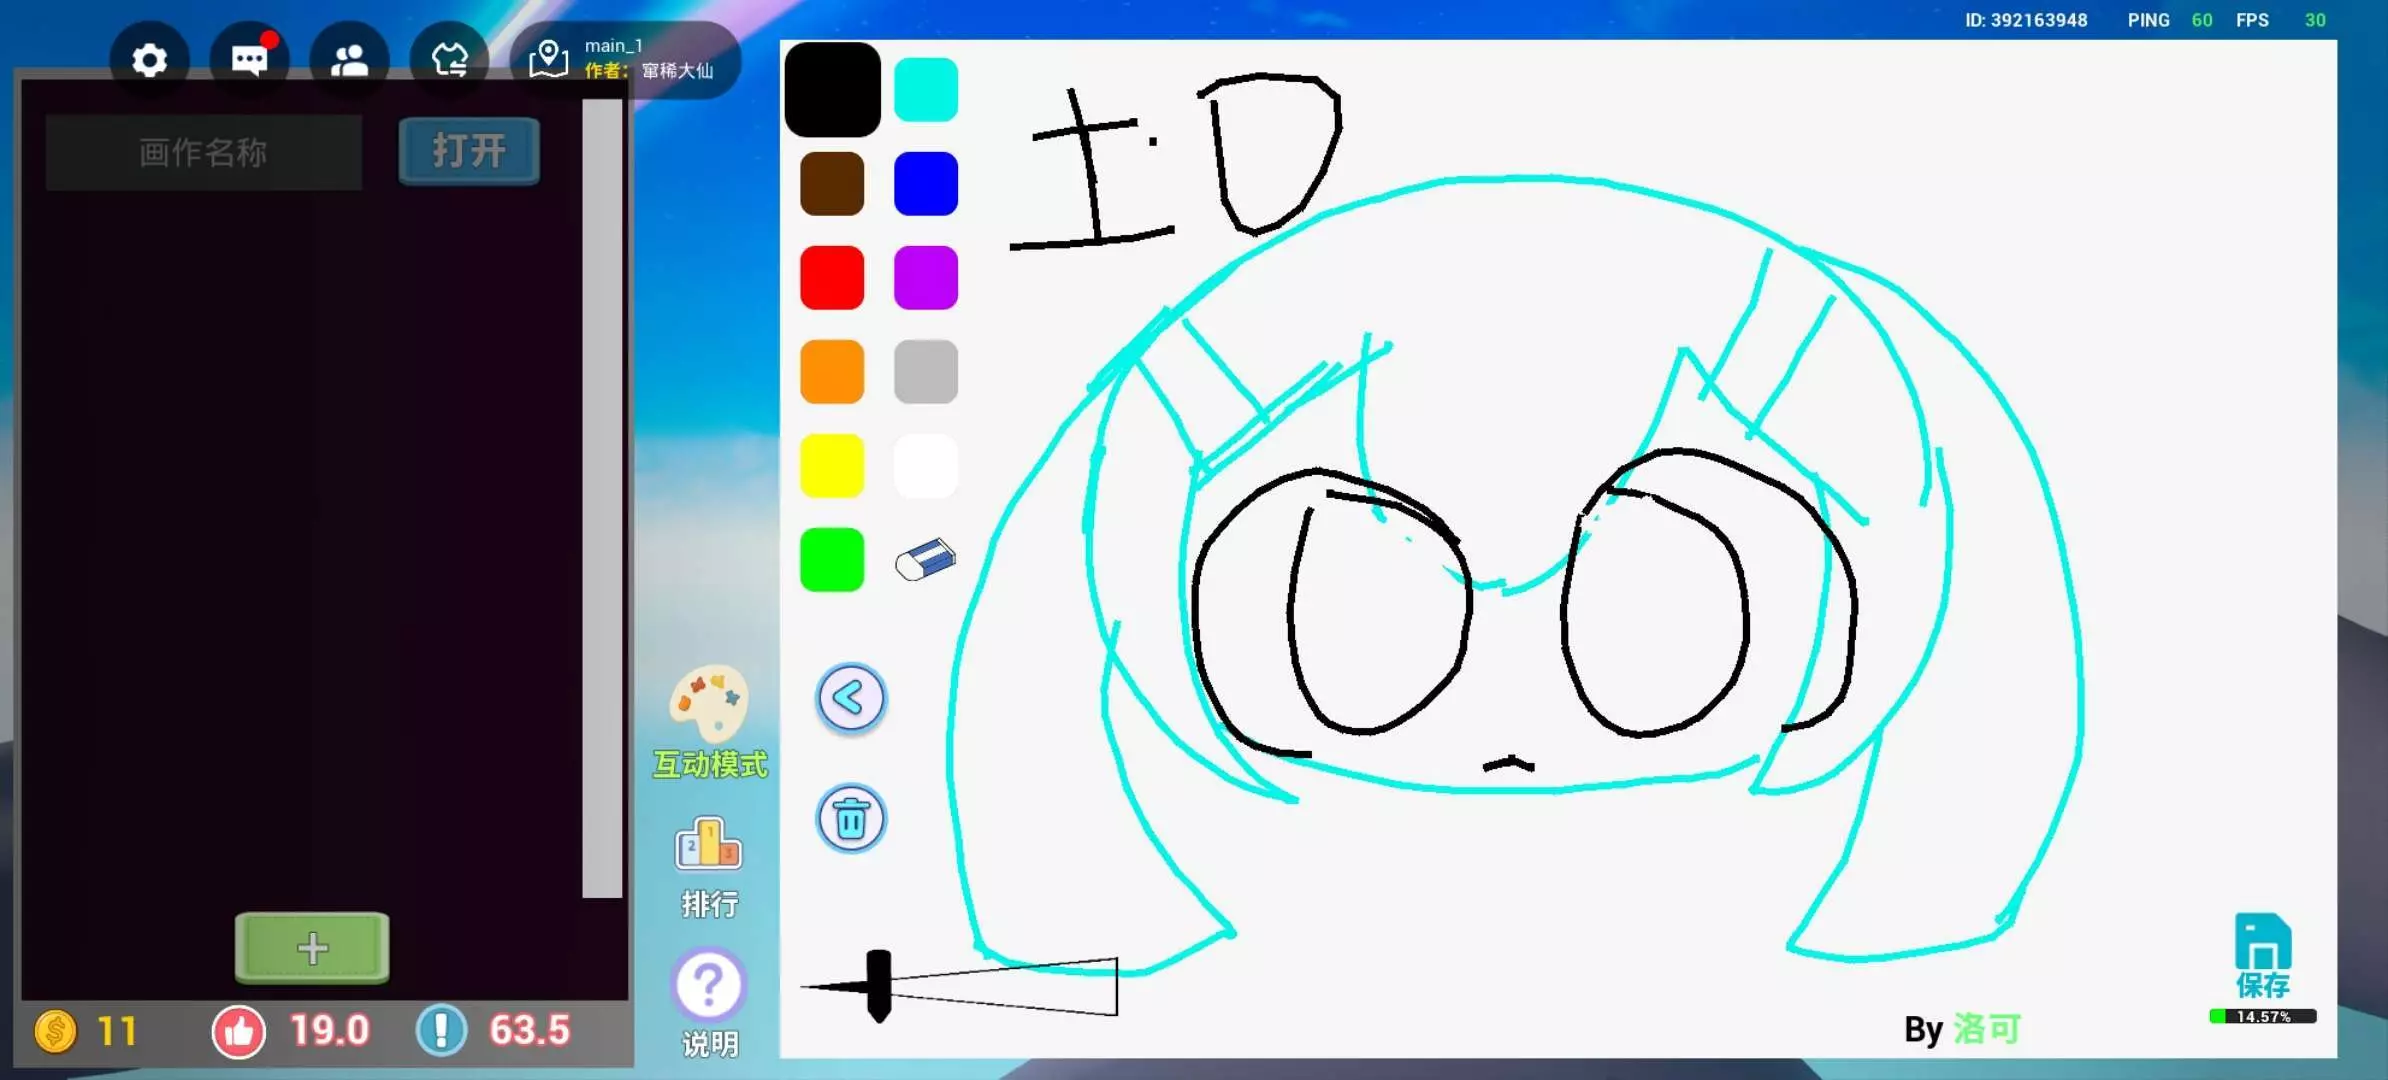Toggle 互动模式 palette mode
The image size is (2388, 1080).
point(709,705)
